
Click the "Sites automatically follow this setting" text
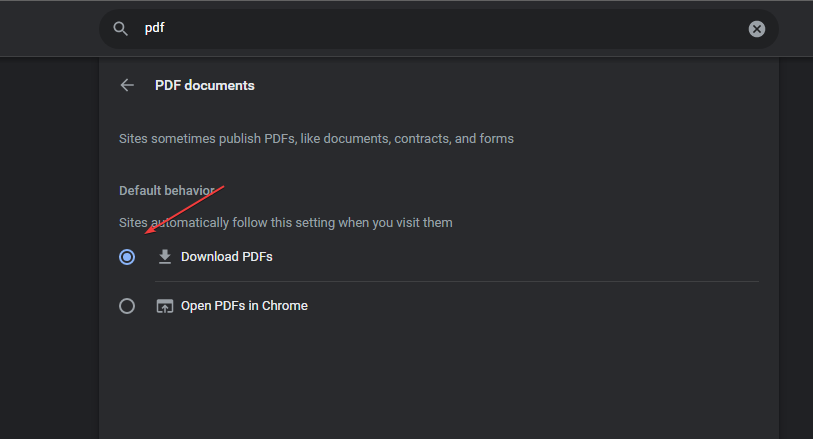(286, 222)
